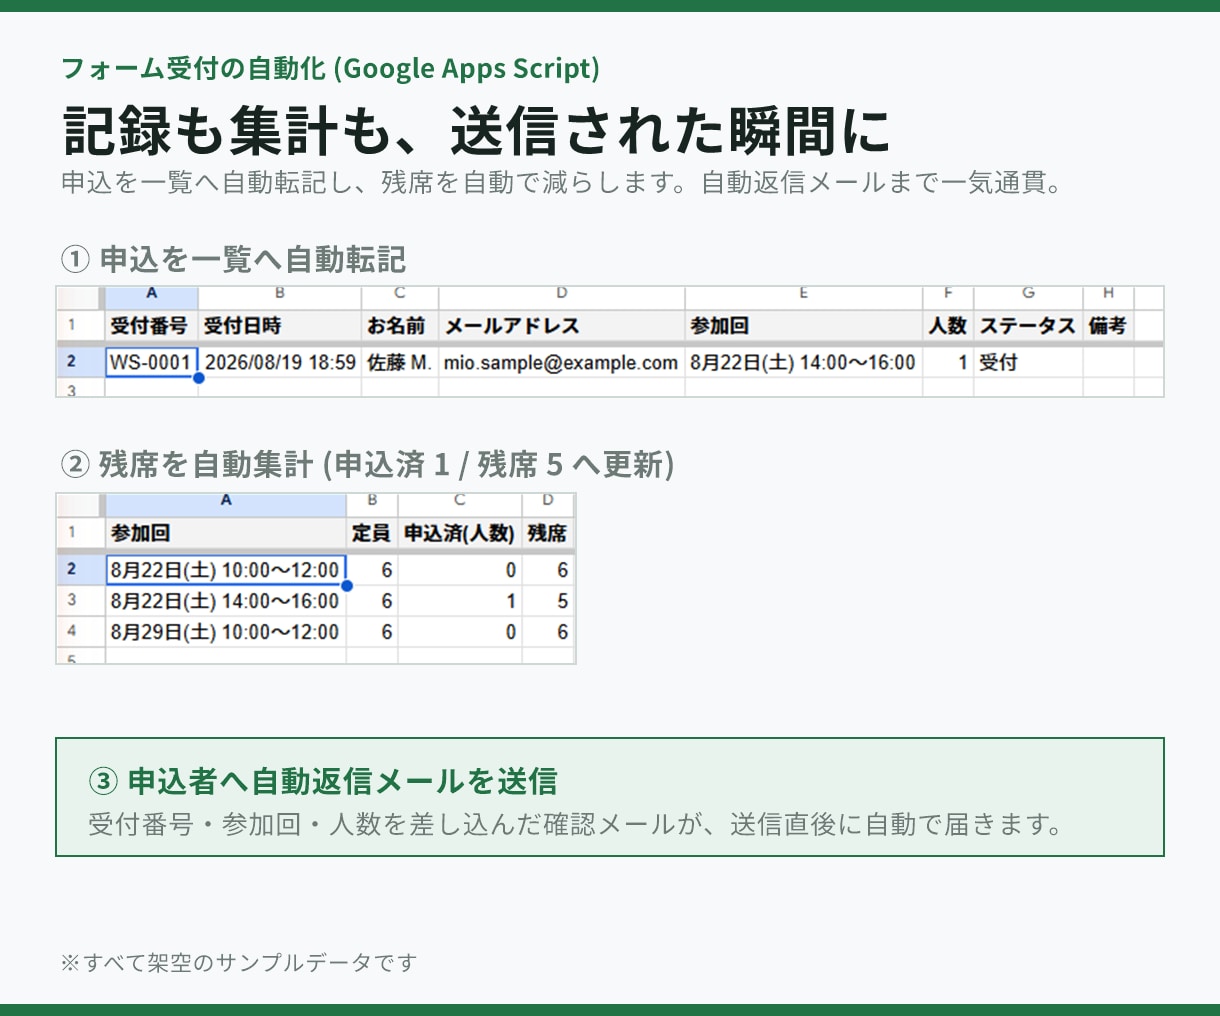Select cell WS-0001 in the first sheet
Image resolution: width=1220 pixels, height=1016 pixels.
152,362
